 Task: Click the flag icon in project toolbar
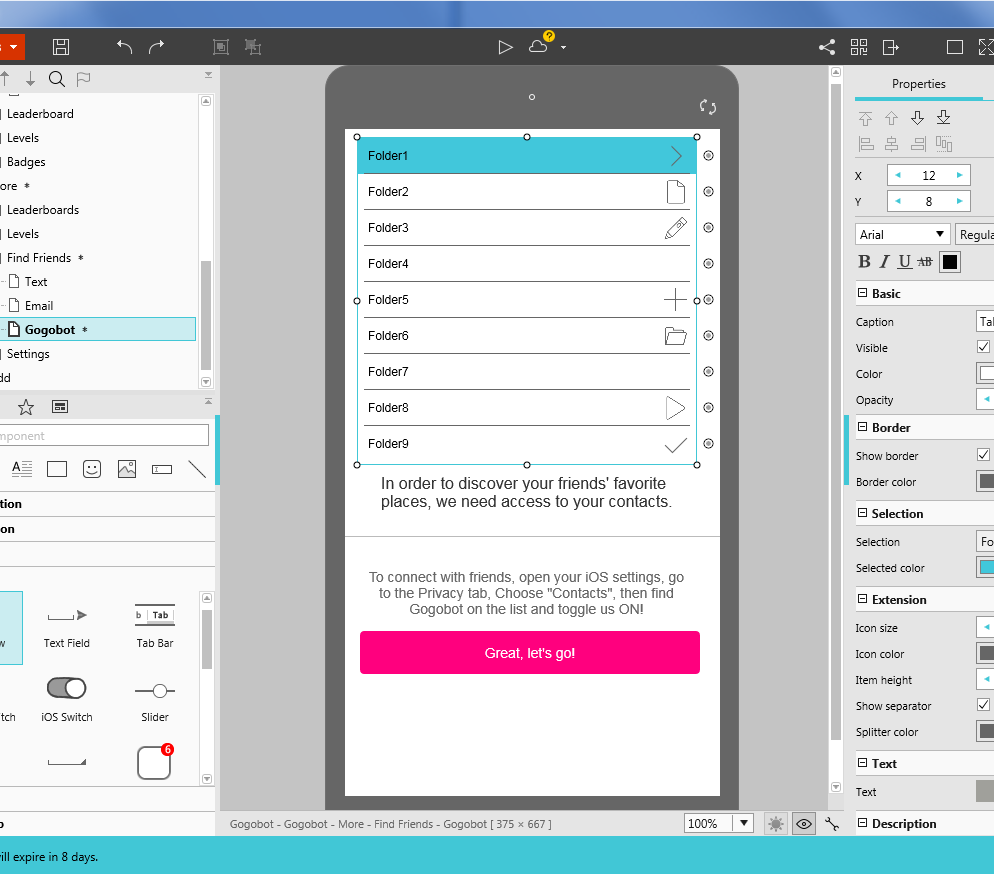pos(83,79)
